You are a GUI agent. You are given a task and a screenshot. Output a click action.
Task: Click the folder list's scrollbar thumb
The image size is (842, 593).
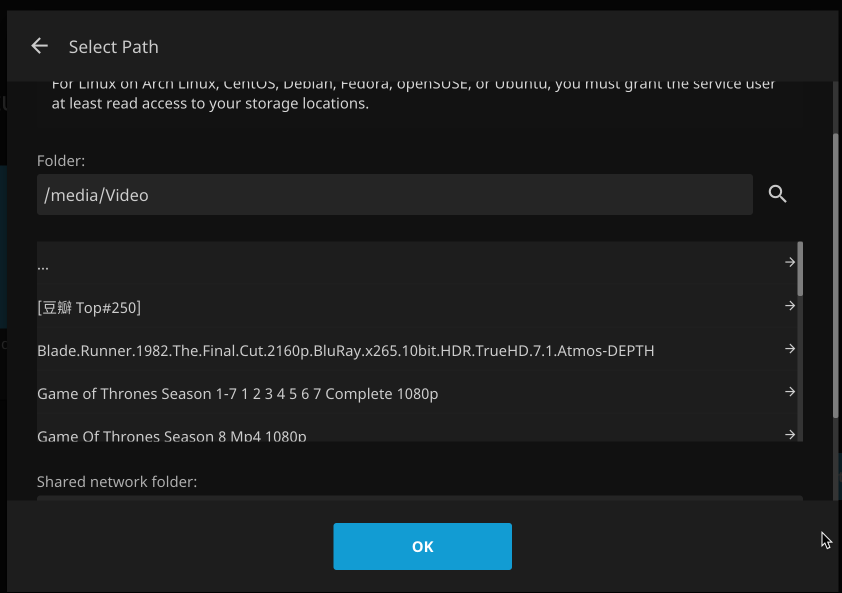[800, 265]
